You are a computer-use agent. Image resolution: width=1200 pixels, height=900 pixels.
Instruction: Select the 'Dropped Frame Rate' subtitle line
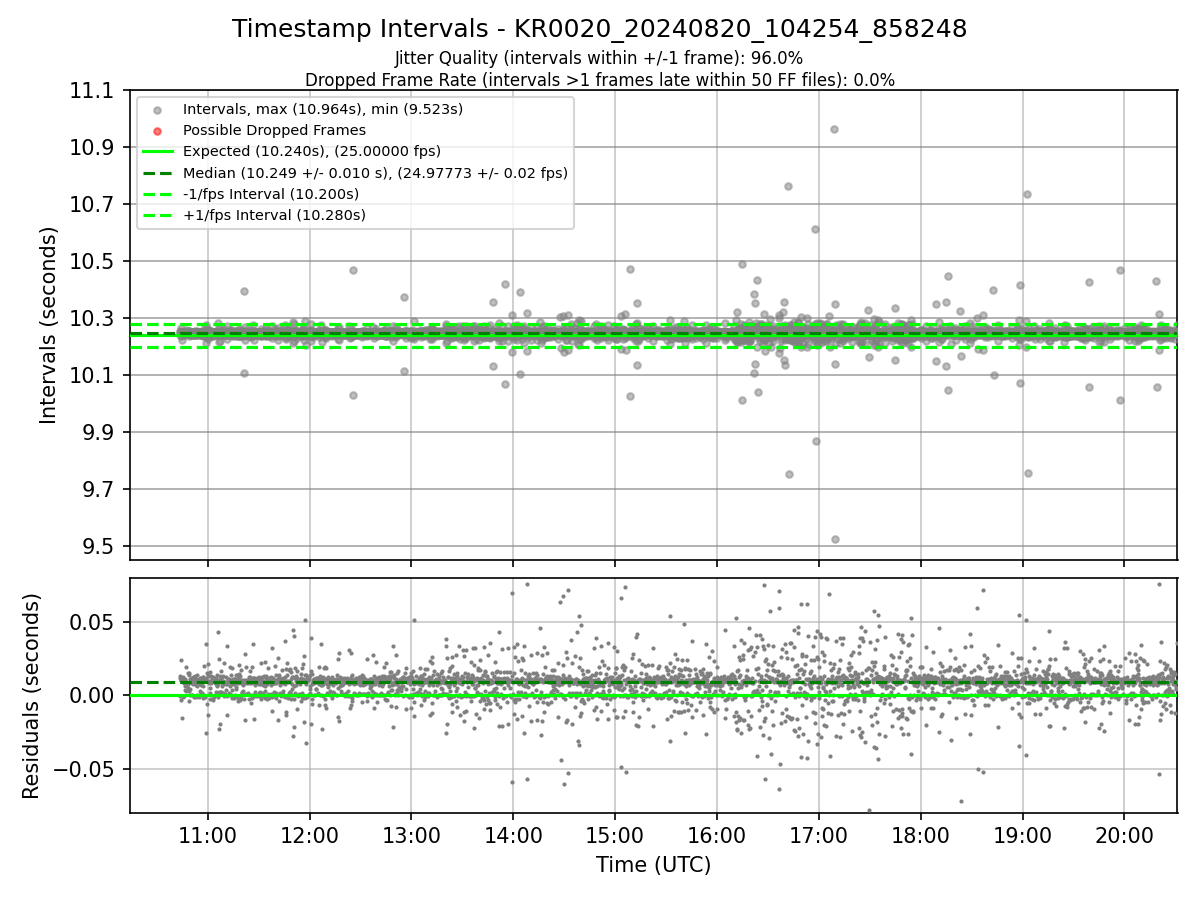(599, 80)
